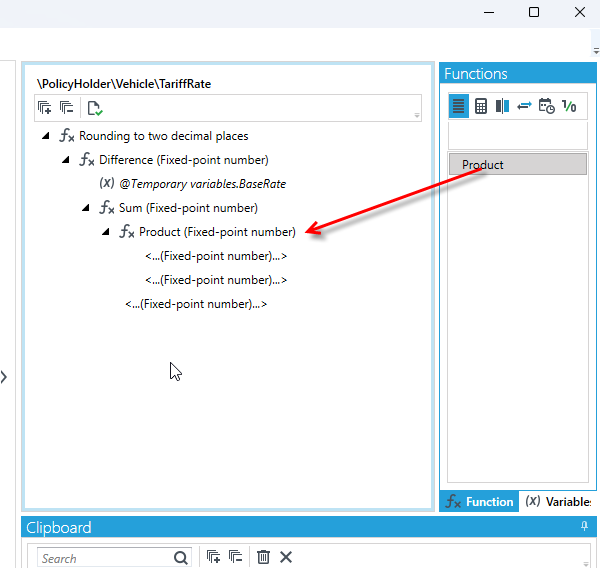This screenshot has width=600, height=568.
Task: Open TariffRate toolbar overflow arrow
Action: pyautogui.click(x=417, y=115)
